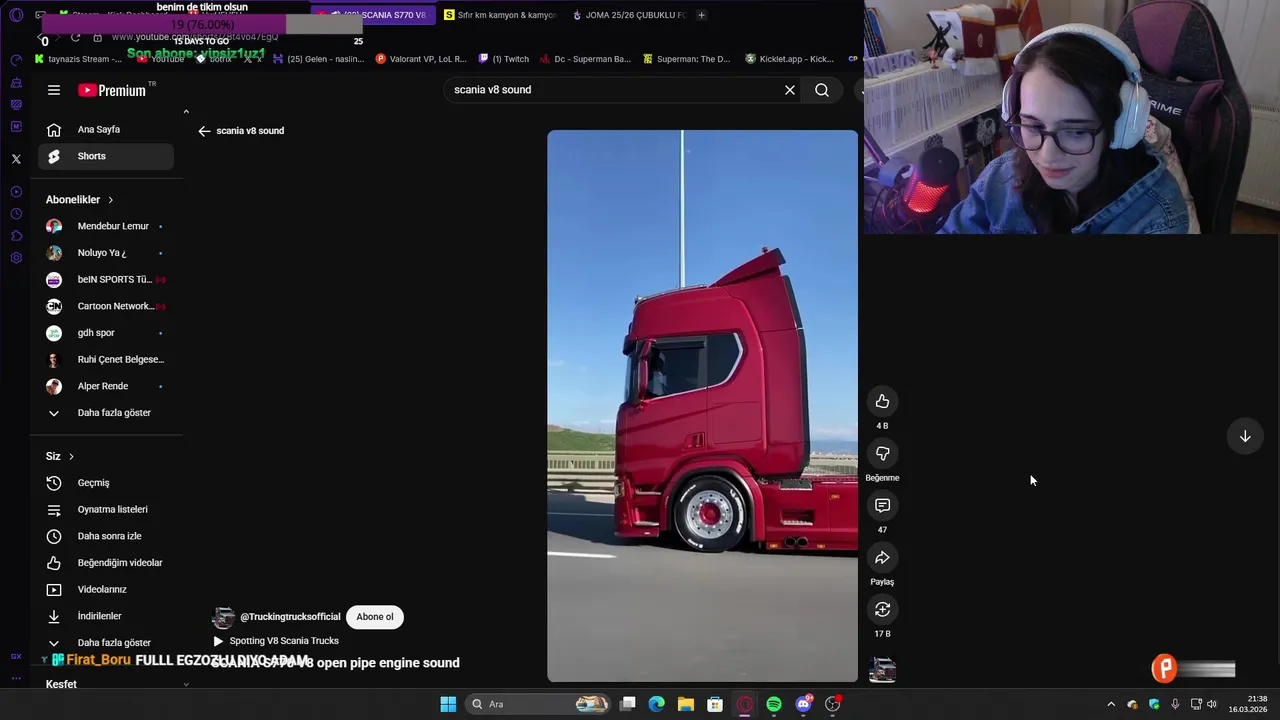Open X (Twitter) in Opera sidebar
The height and width of the screenshot is (720, 1280).
point(16,159)
